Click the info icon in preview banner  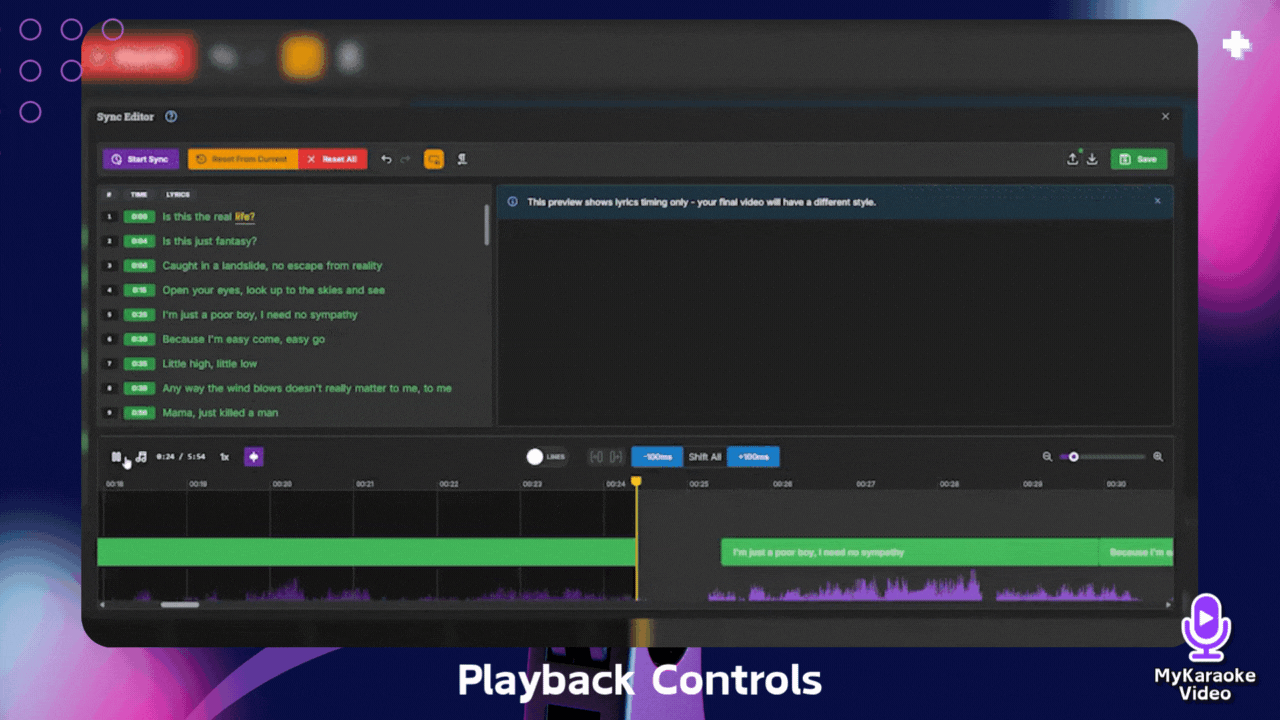point(513,202)
